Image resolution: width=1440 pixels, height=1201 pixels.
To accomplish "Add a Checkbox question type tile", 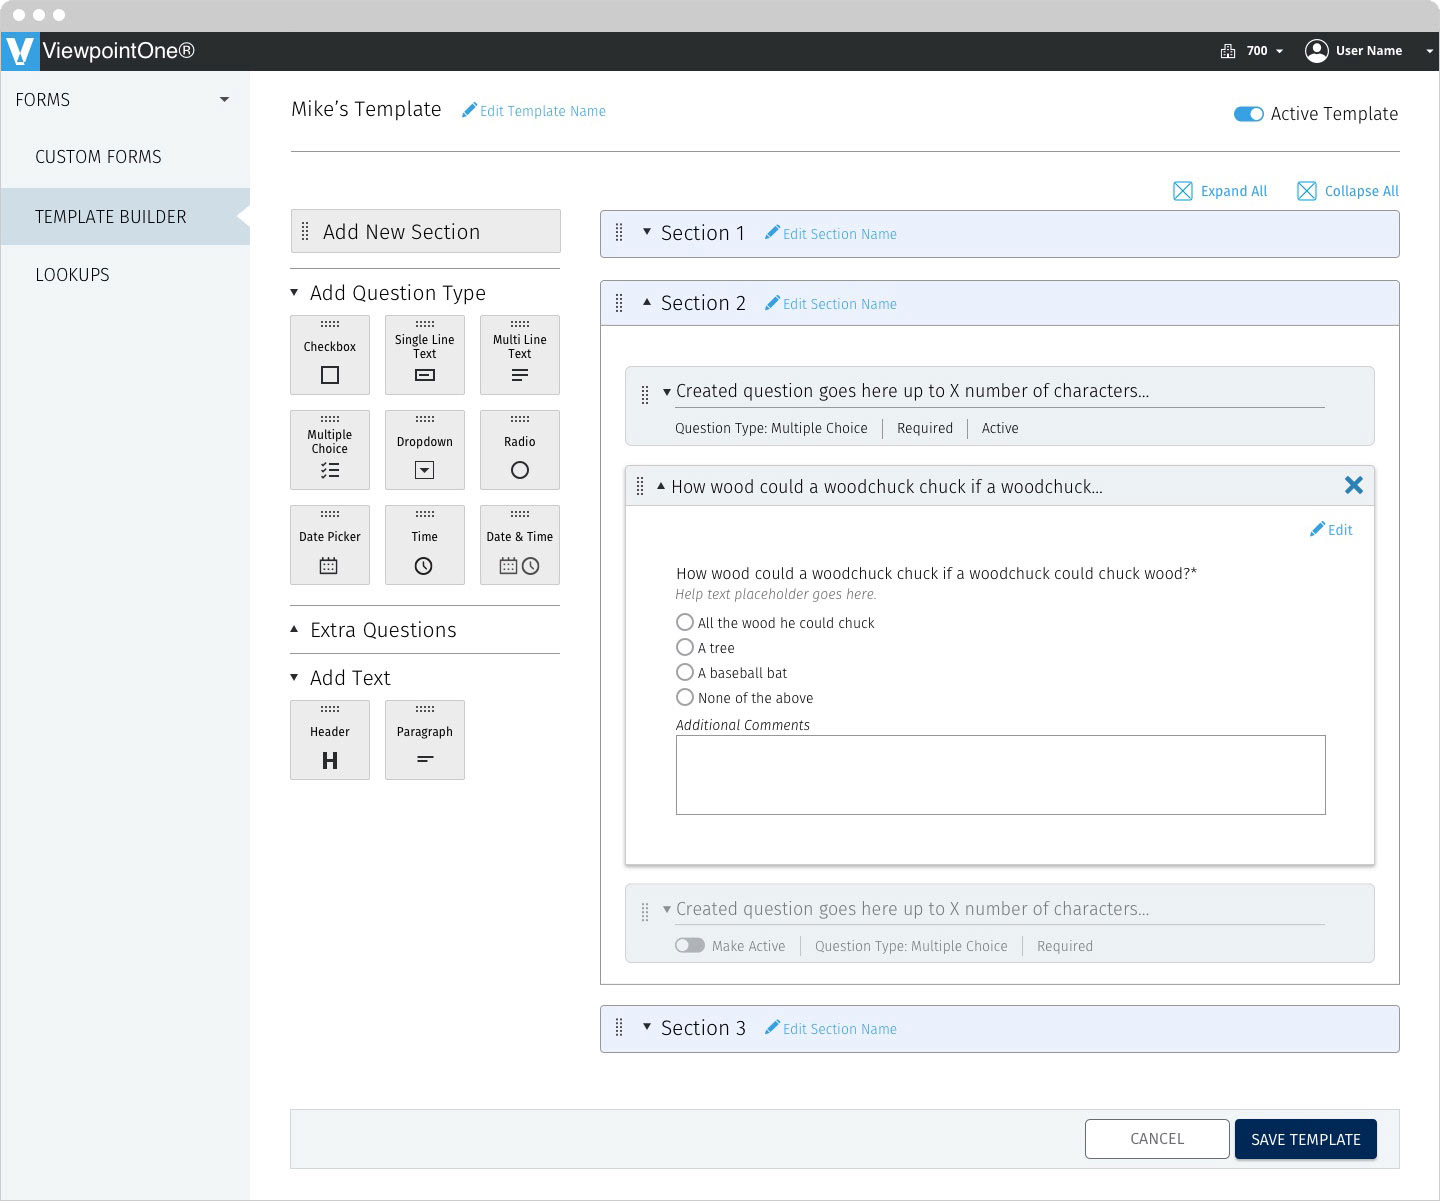I will 330,355.
